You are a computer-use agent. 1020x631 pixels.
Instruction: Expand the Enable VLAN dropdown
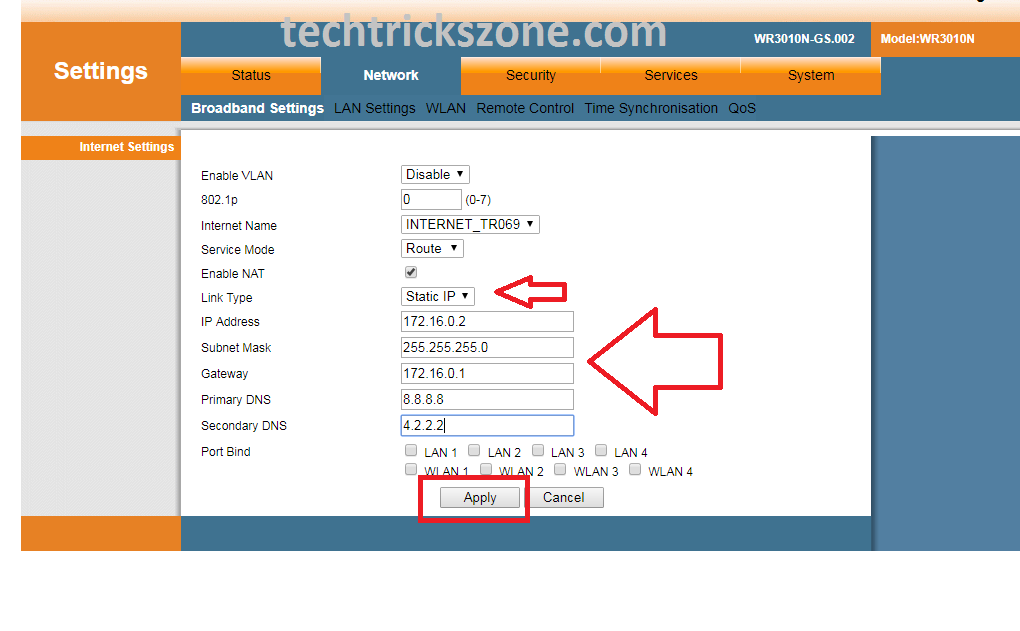[x=435, y=175]
